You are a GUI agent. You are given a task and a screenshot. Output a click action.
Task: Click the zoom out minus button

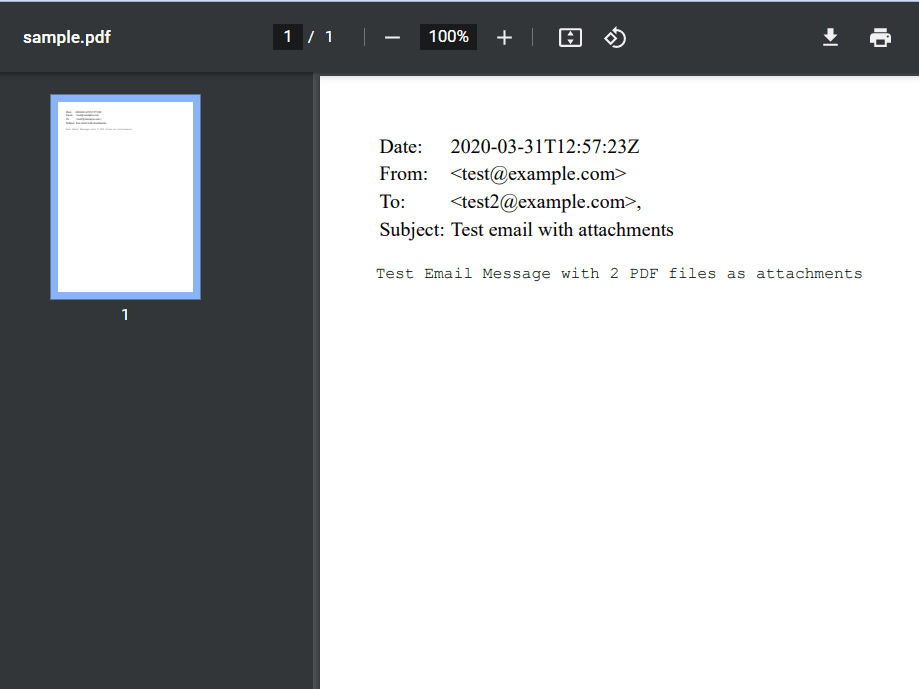coord(391,37)
